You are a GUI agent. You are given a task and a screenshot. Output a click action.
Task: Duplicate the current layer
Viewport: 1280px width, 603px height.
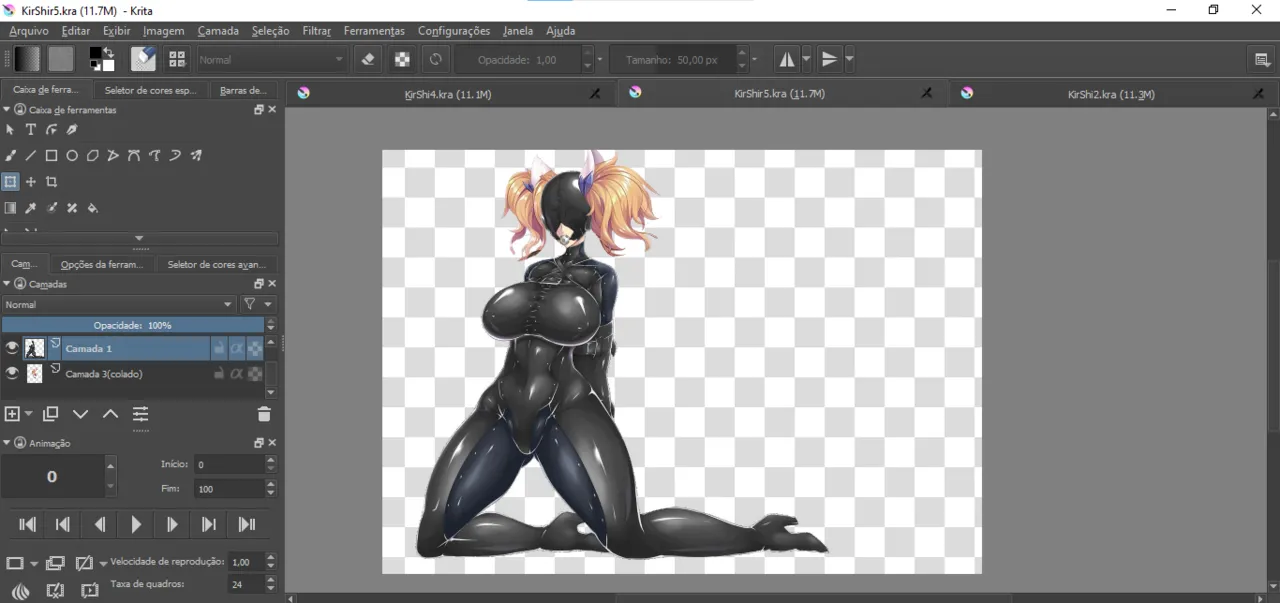tap(51, 414)
